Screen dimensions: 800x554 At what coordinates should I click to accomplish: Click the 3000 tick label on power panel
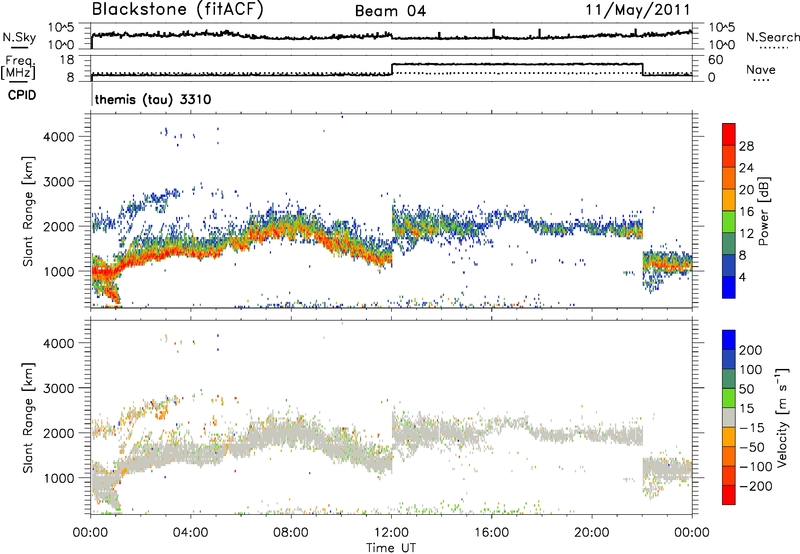[x=59, y=182]
